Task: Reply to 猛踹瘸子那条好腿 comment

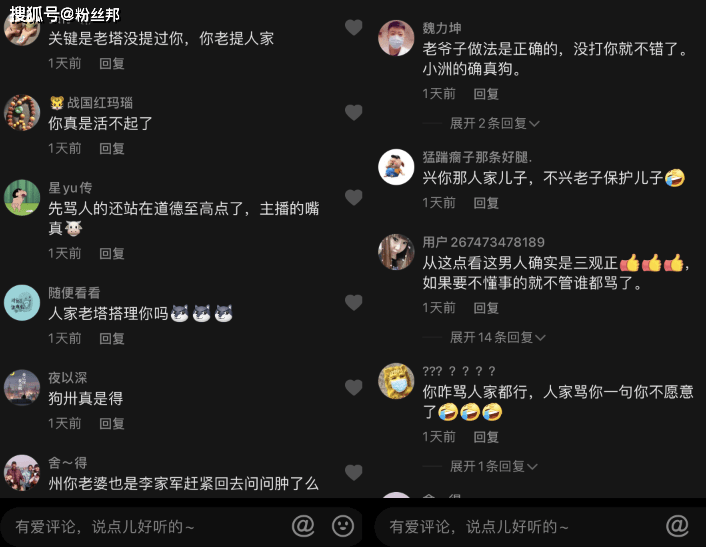Action: click(x=486, y=203)
